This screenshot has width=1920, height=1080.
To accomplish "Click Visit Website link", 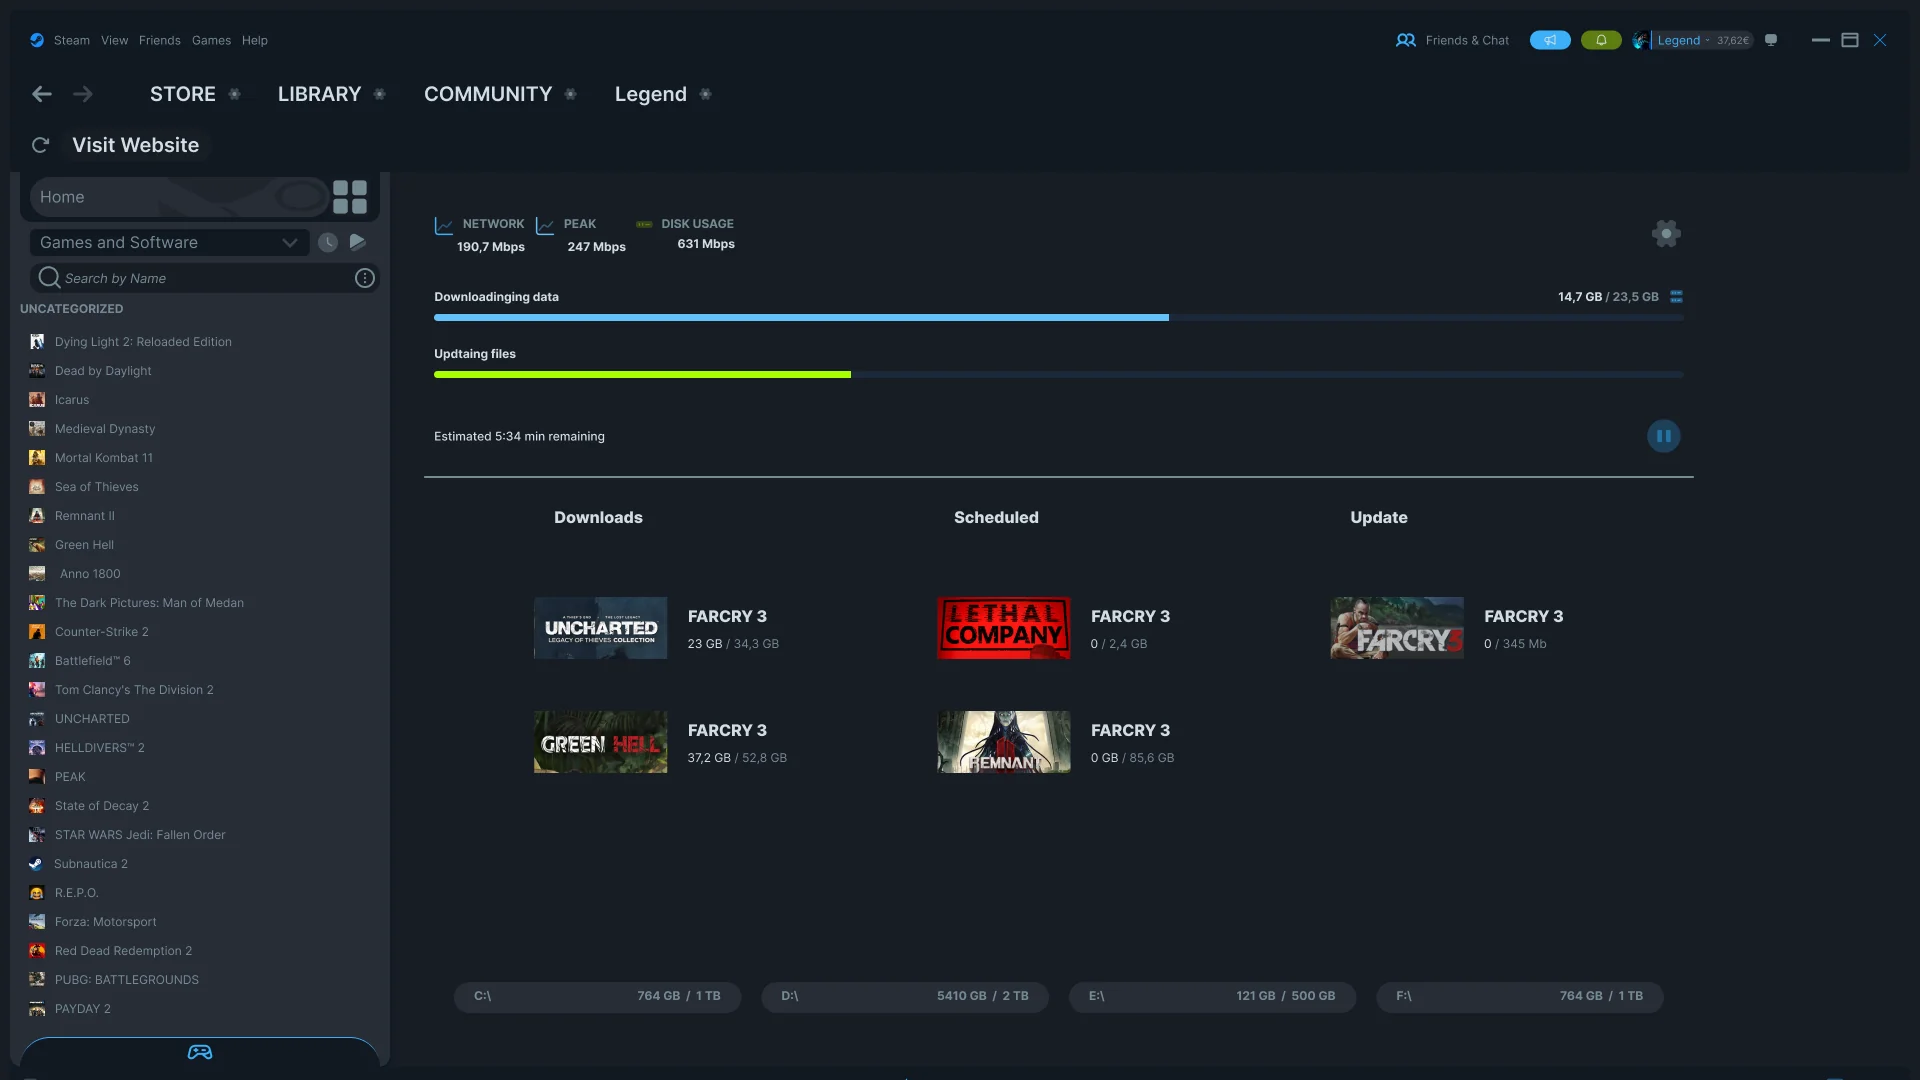I will pos(135,145).
